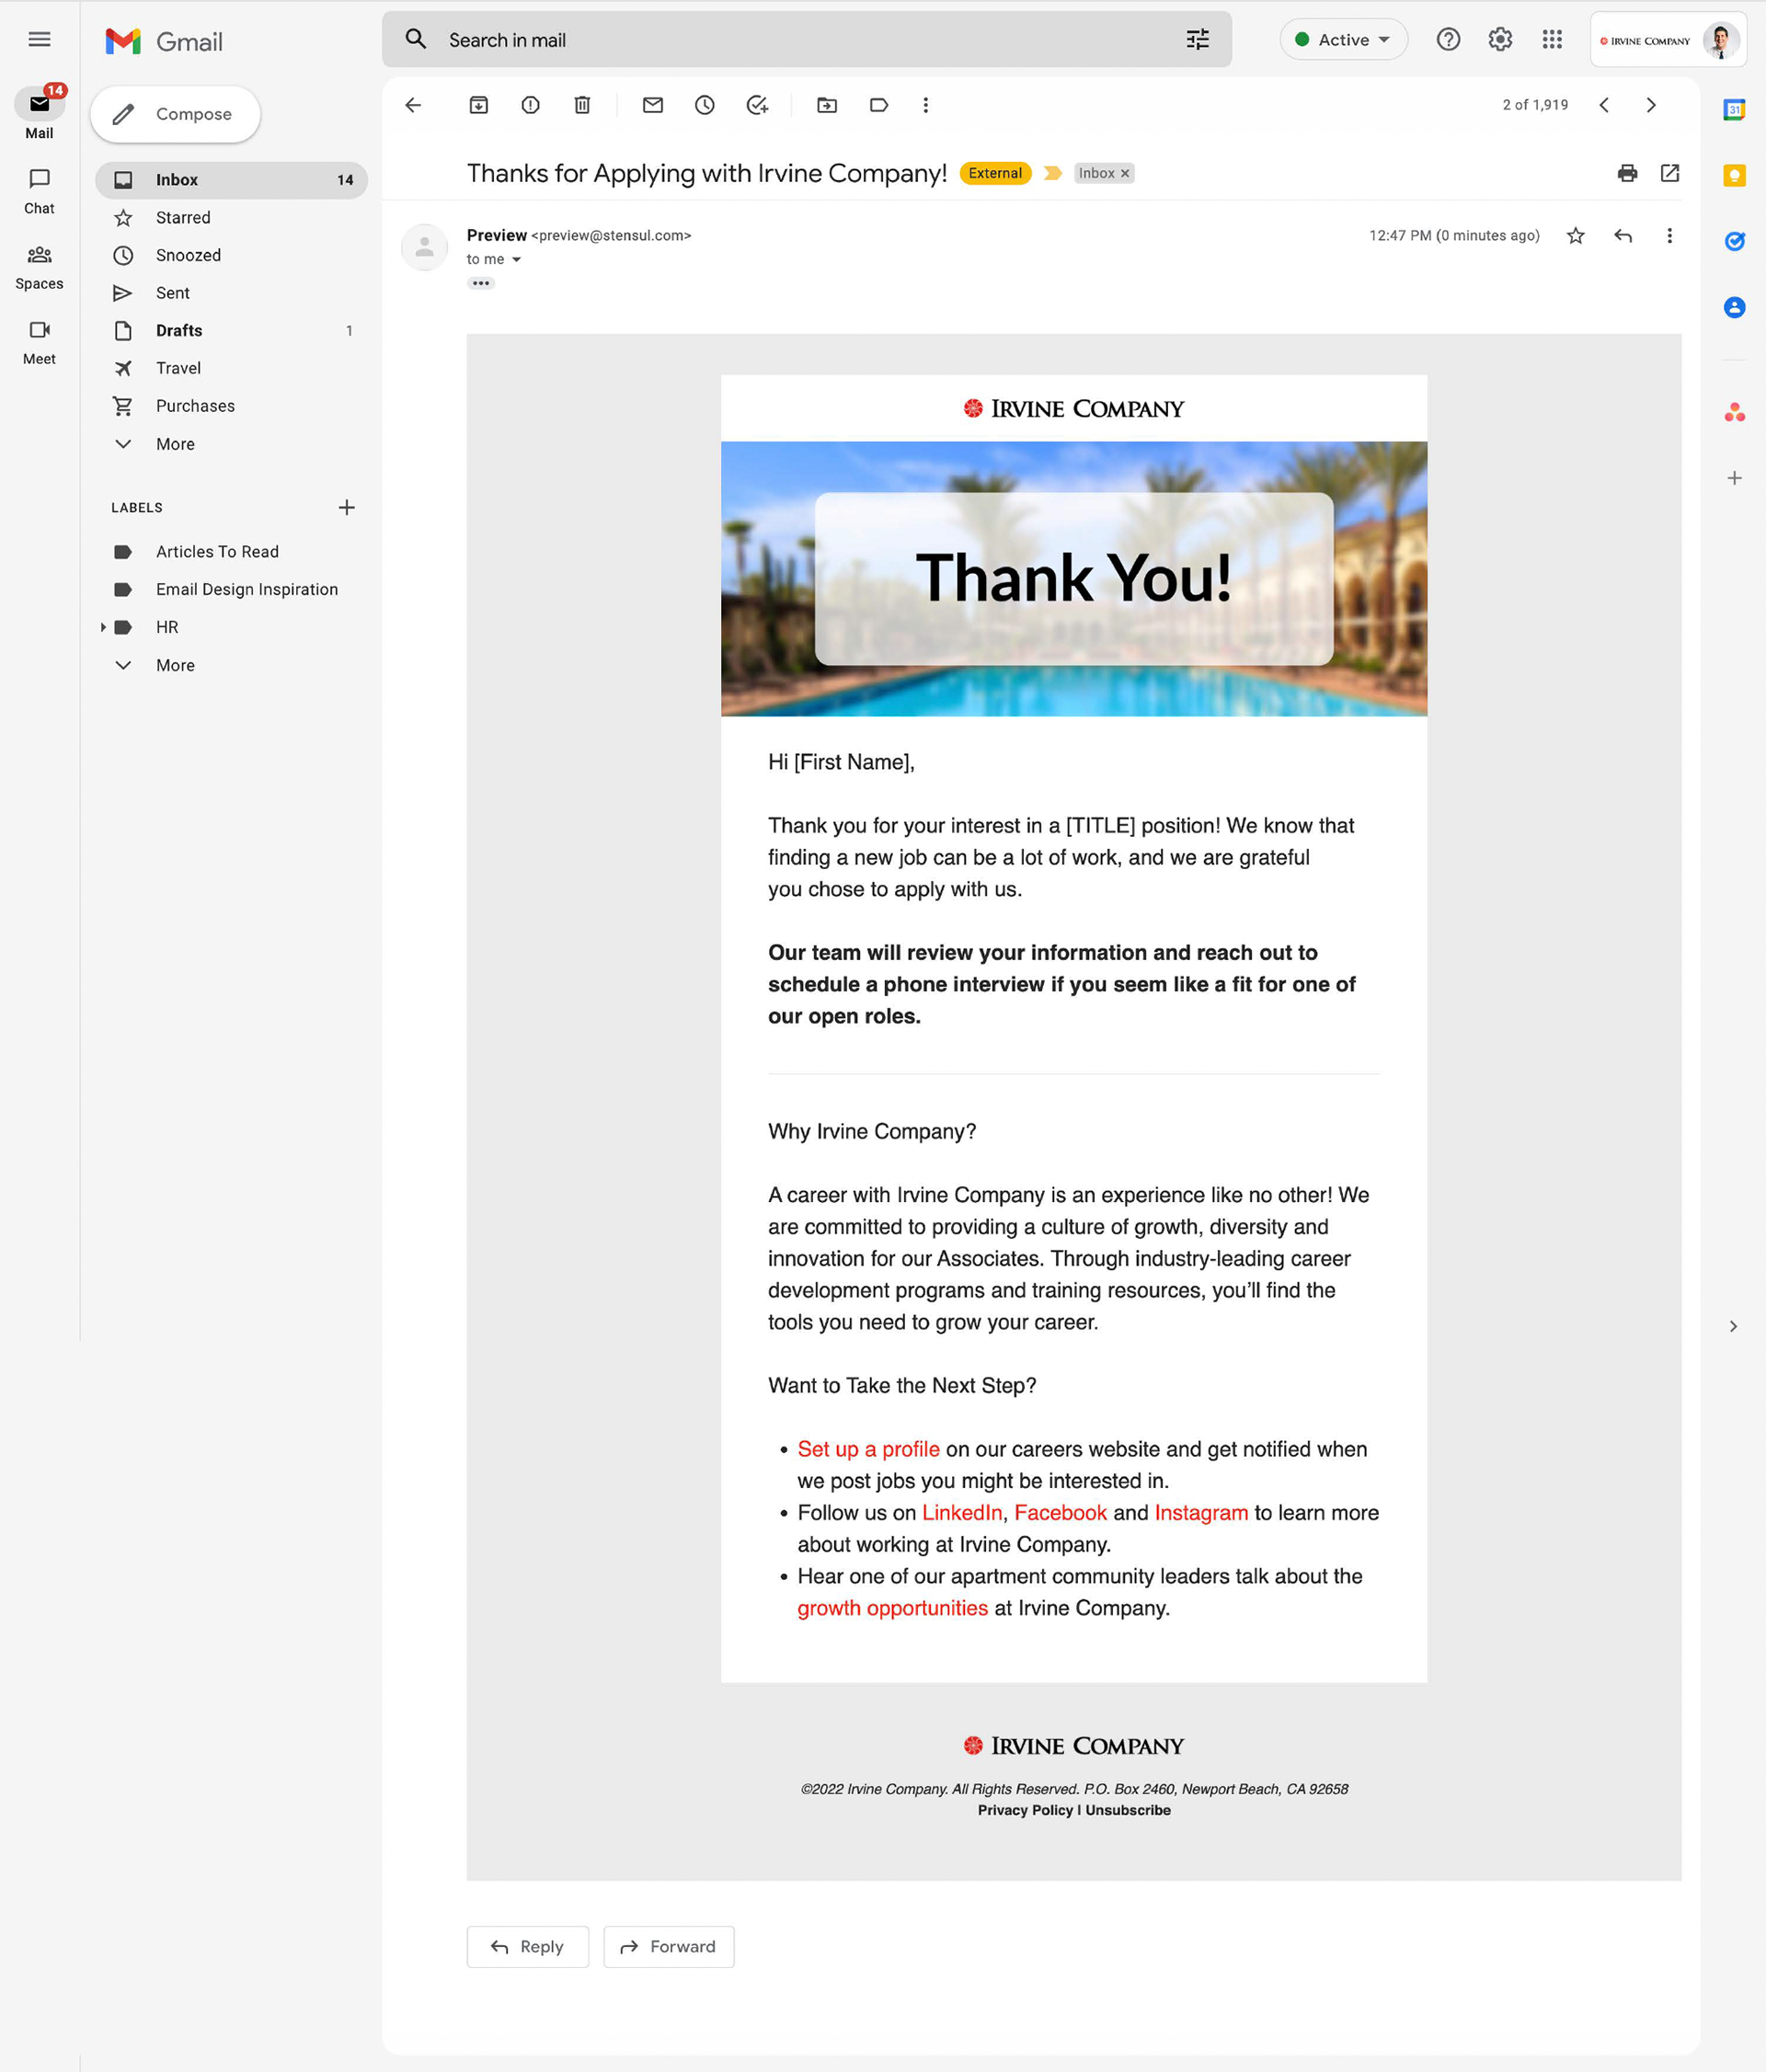Open the Asana add-on icon
This screenshot has height=2072, width=1766.
(1735, 412)
